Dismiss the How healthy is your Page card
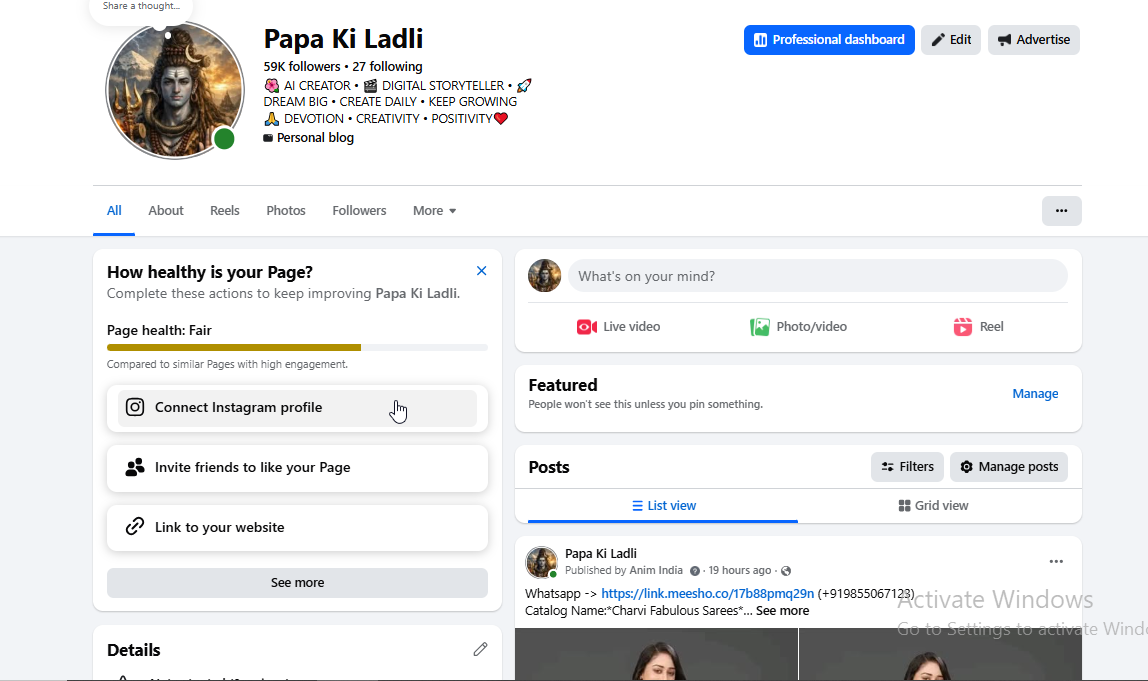Image resolution: width=1148 pixels, height=681 pixels. coord(481,271)
